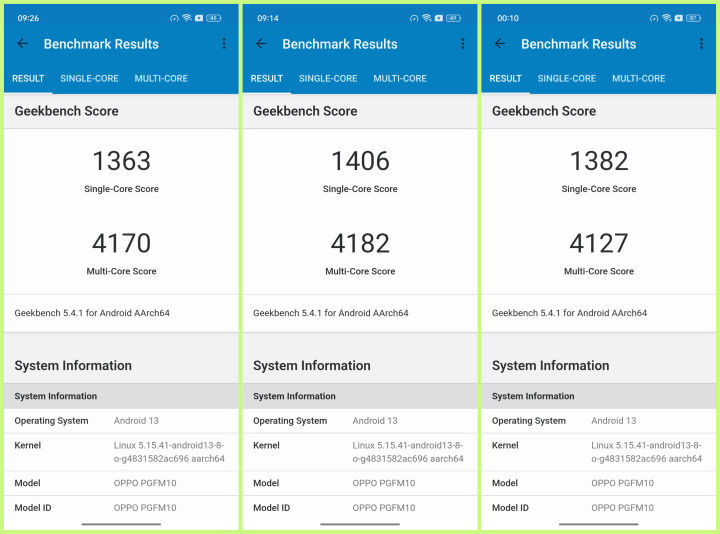Tap Model row OPPO PGFM10 in 00:10 screen
This screenshot has width=720, height=534.
click(599, 483)
